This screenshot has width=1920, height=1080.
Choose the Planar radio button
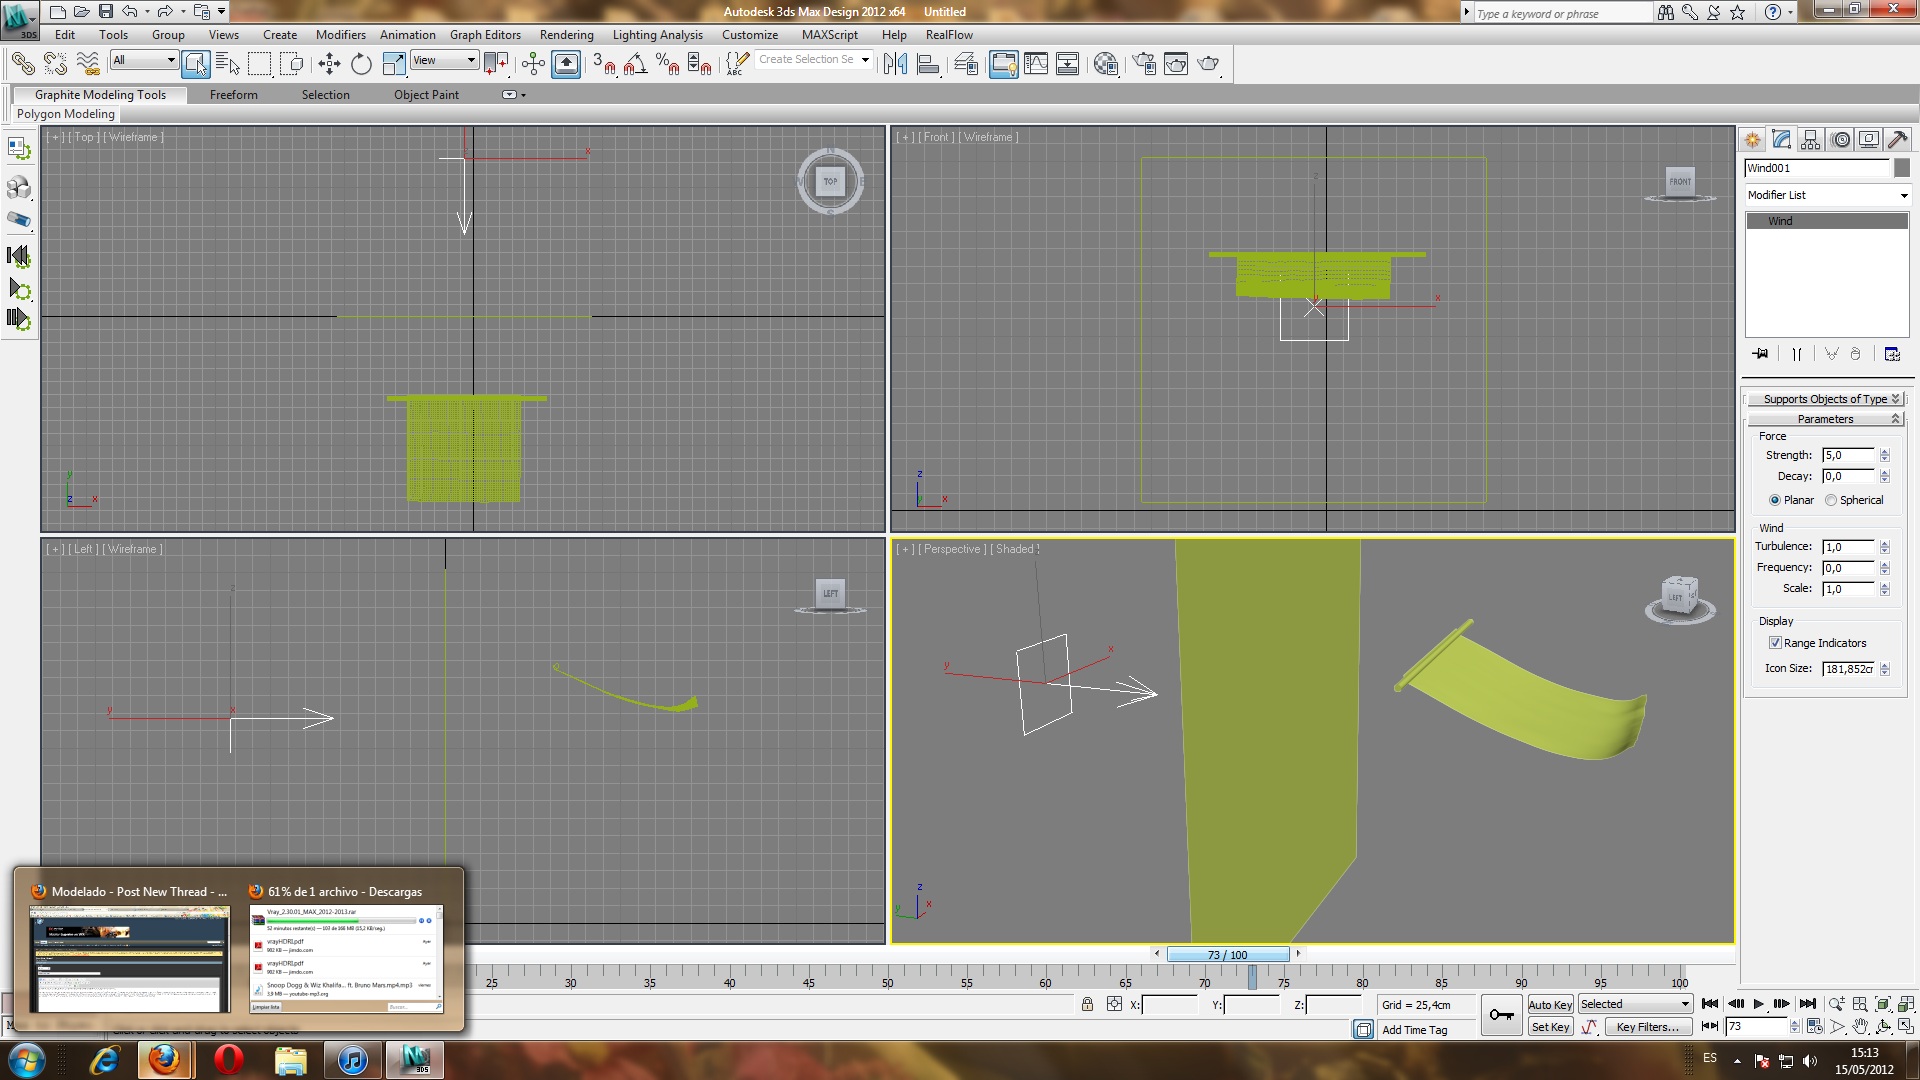coord(1775,500)
